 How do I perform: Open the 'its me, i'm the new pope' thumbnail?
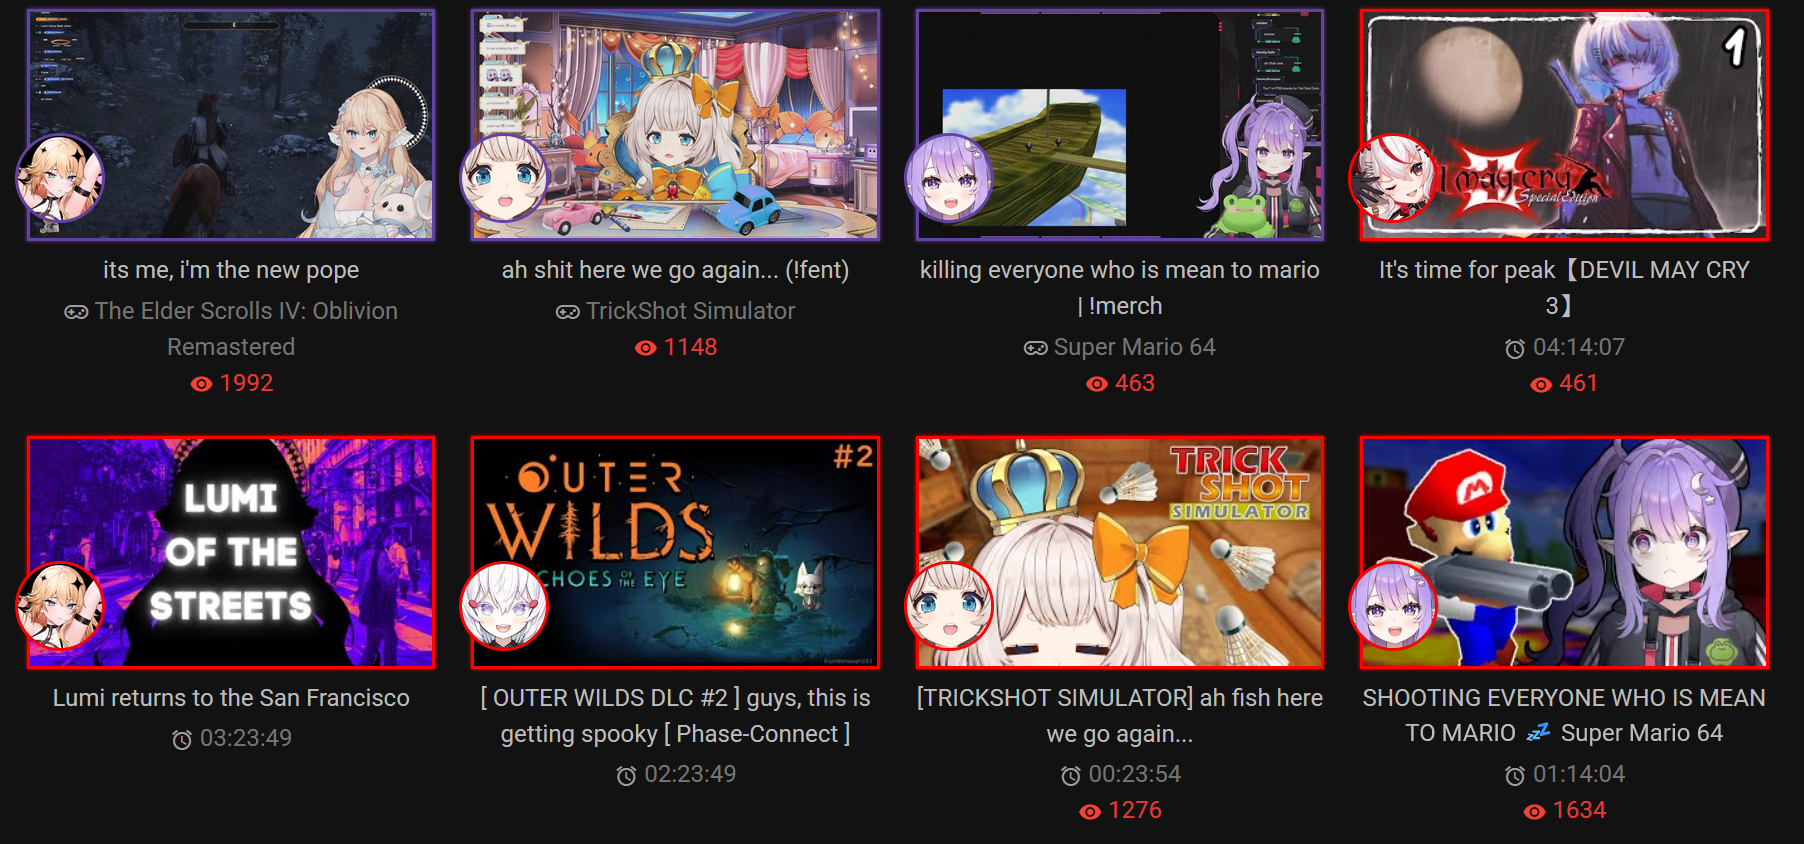click(x=231, y=125)
